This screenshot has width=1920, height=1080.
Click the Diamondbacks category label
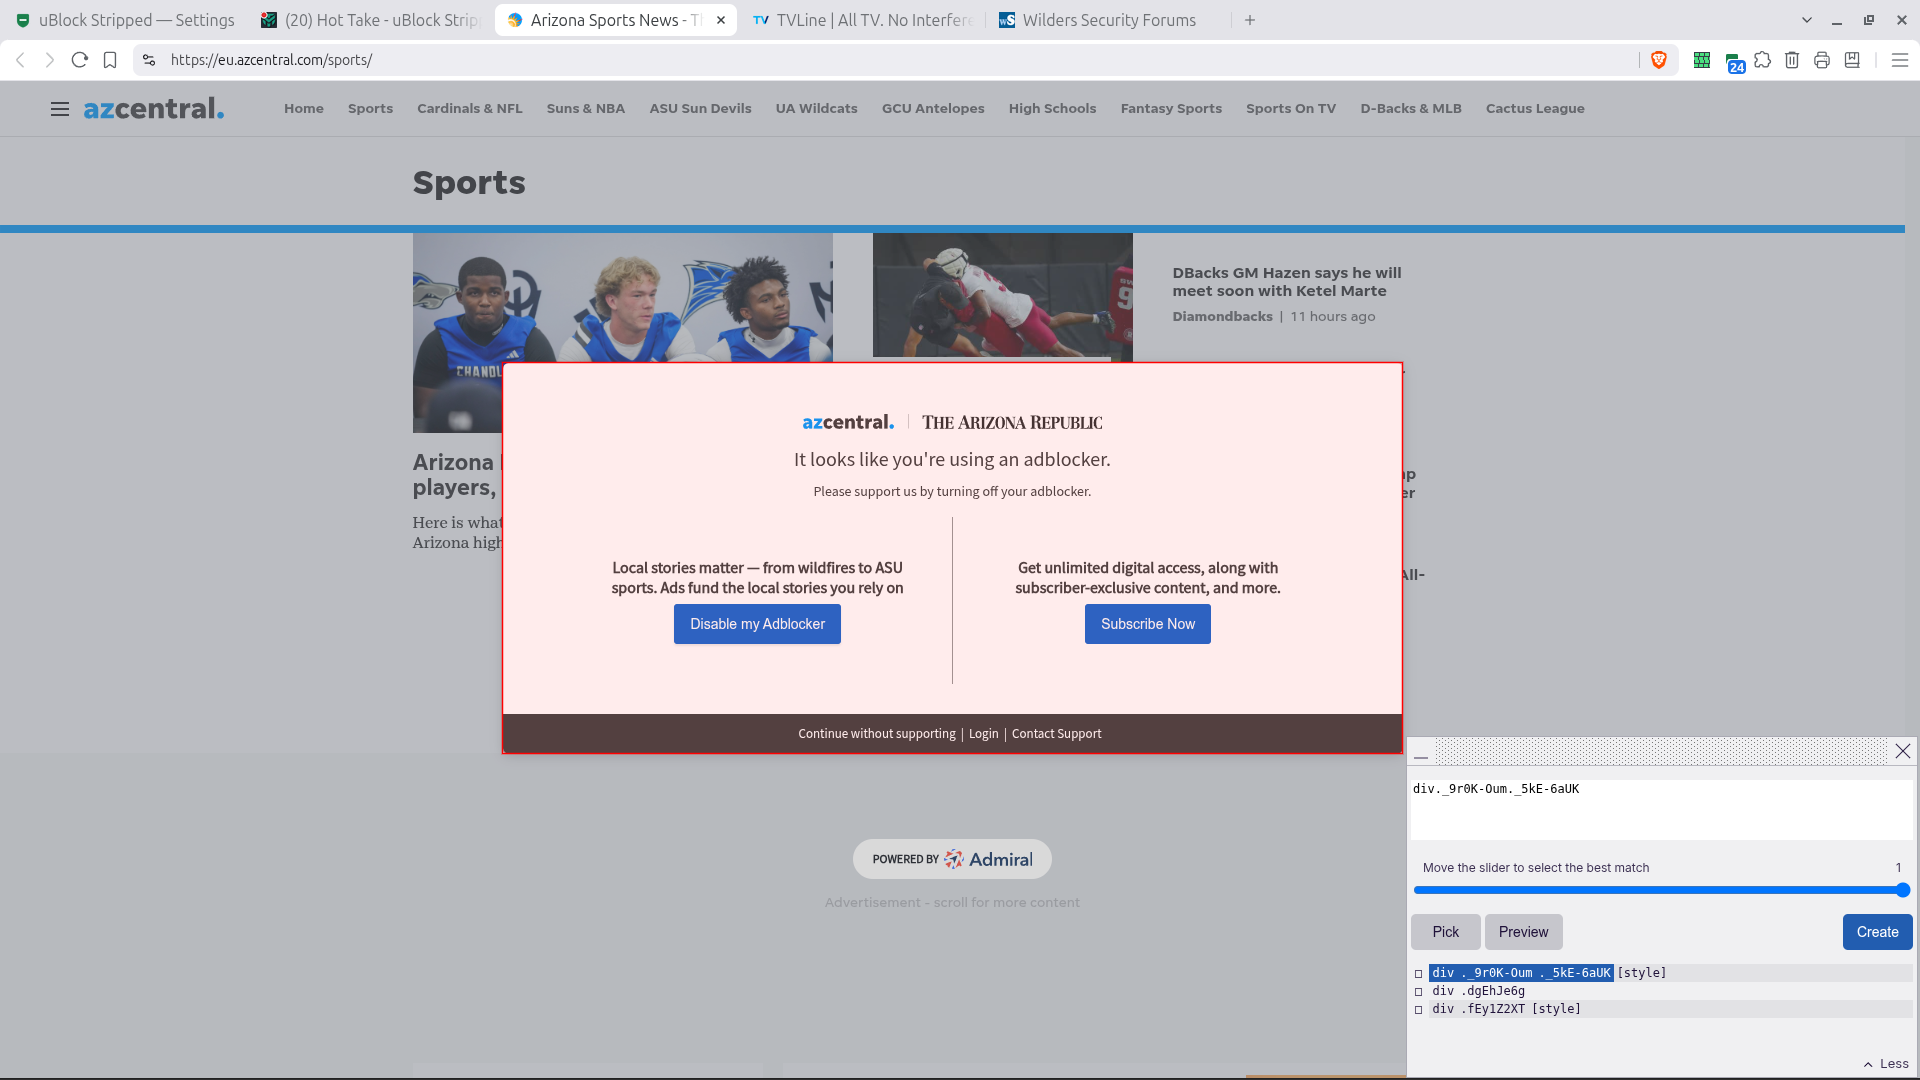pos(1223,317)
